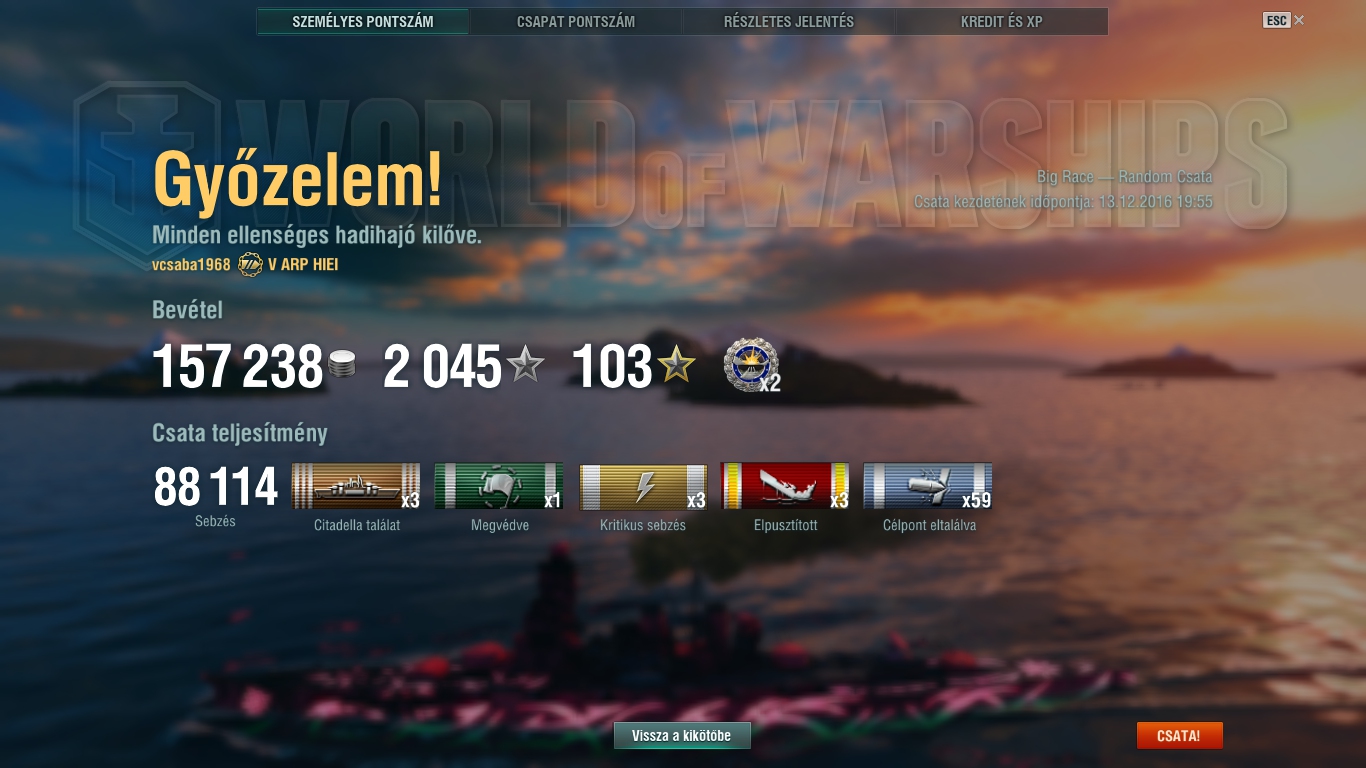Click the silver credits coin icon

click(342, 366)
